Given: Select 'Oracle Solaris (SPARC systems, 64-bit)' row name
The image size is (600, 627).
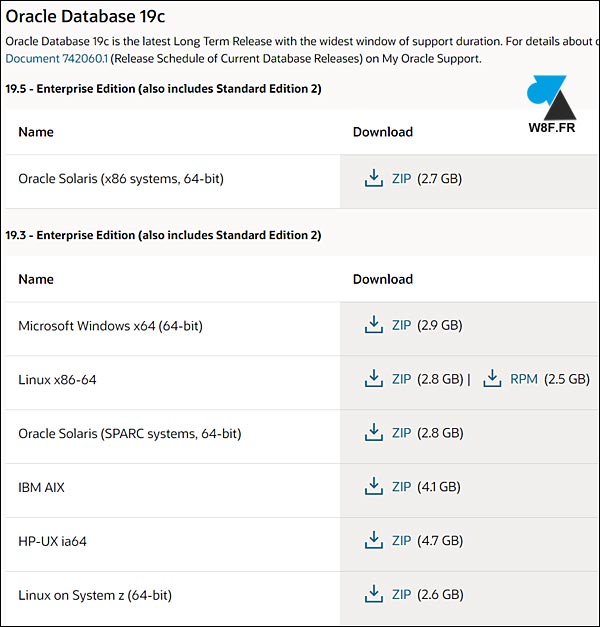Looking at the screenshot, I should point(130,433).
